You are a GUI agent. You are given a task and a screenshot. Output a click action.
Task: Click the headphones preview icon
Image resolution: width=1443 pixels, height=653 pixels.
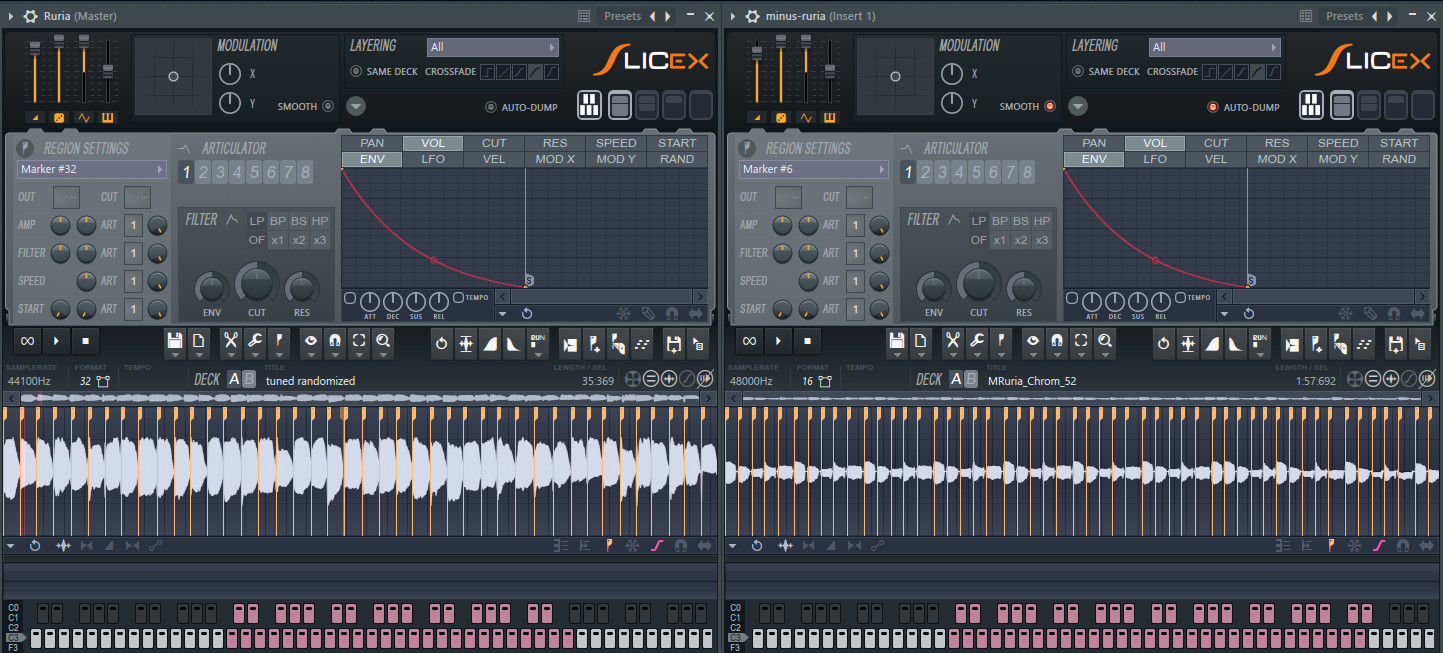(335, 343)
